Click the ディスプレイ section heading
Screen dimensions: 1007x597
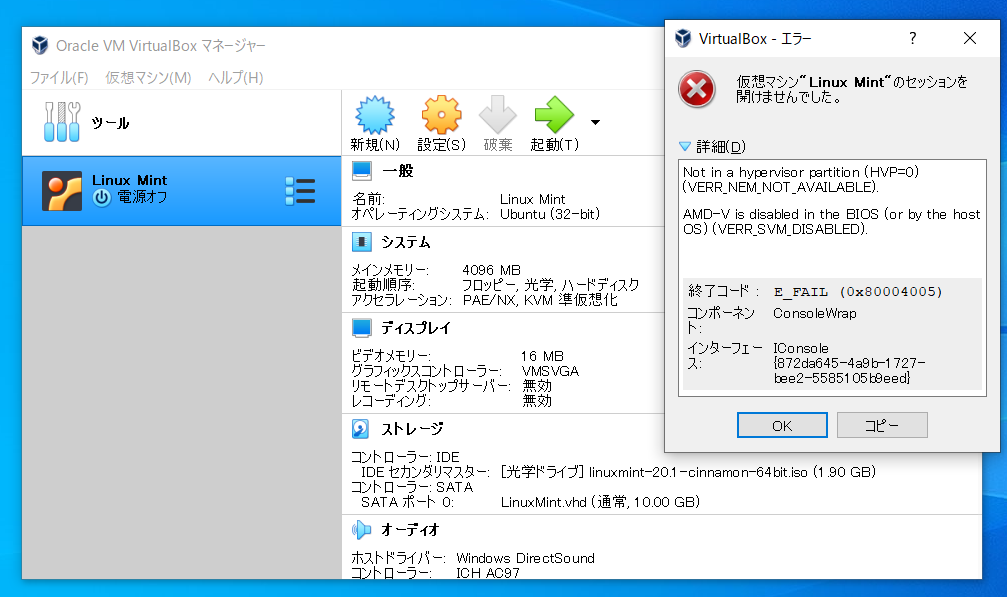point(416,328)
